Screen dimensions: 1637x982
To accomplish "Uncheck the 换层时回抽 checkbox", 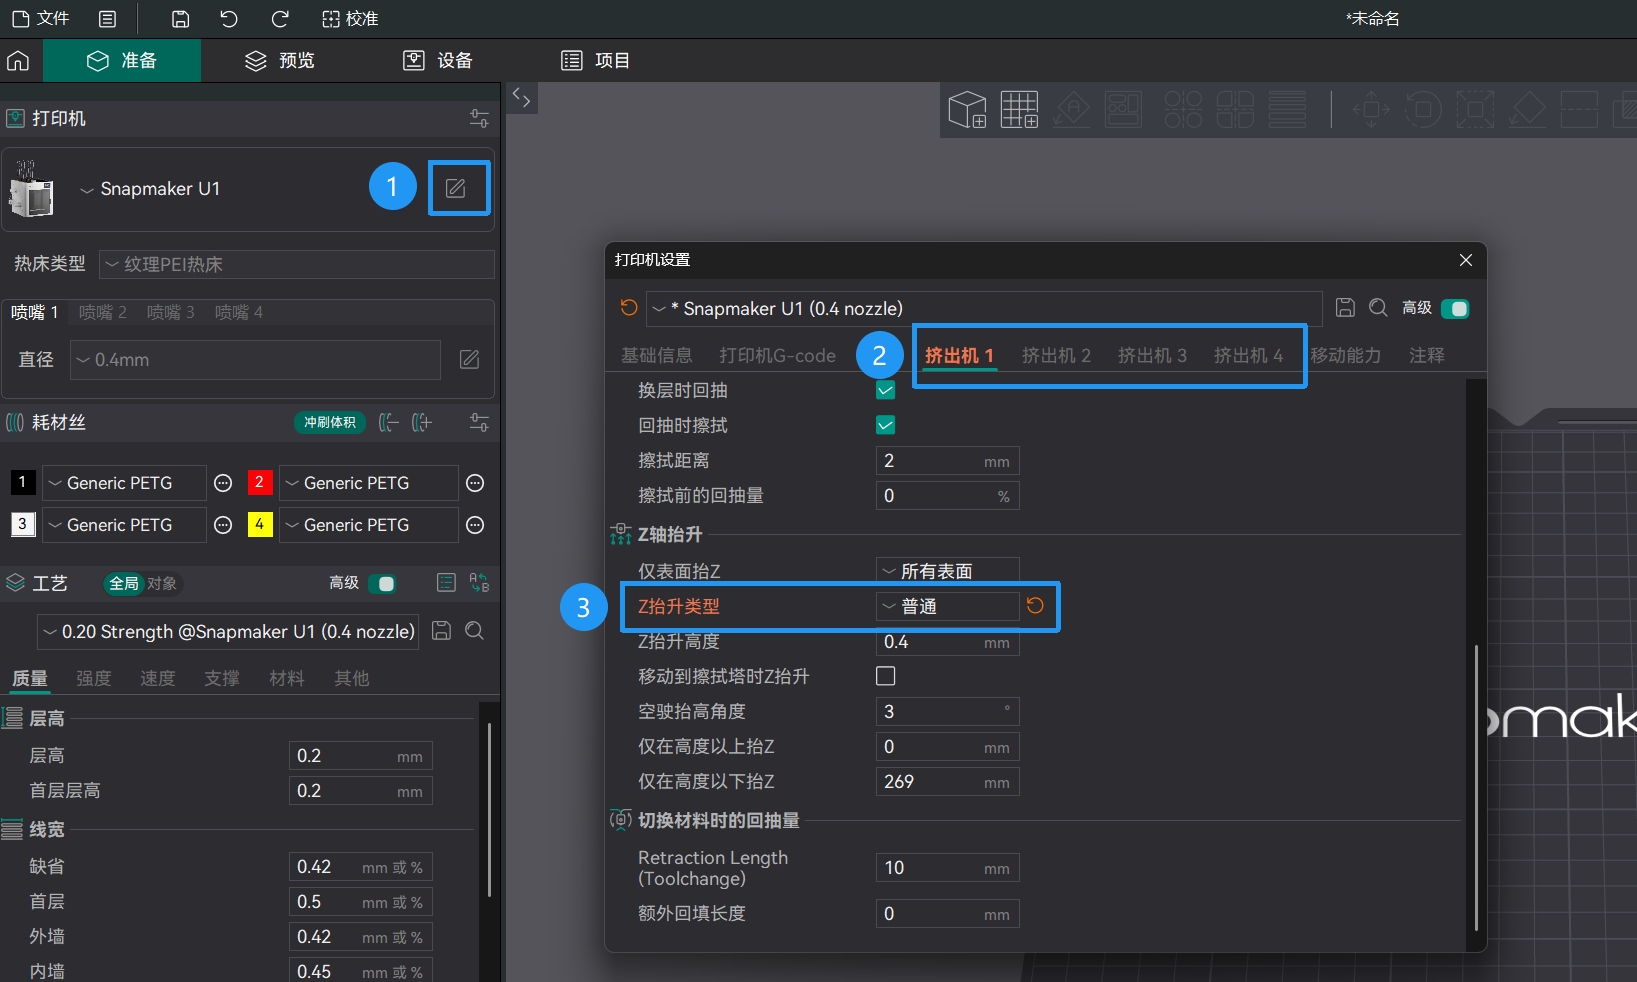I will point(885,390).
